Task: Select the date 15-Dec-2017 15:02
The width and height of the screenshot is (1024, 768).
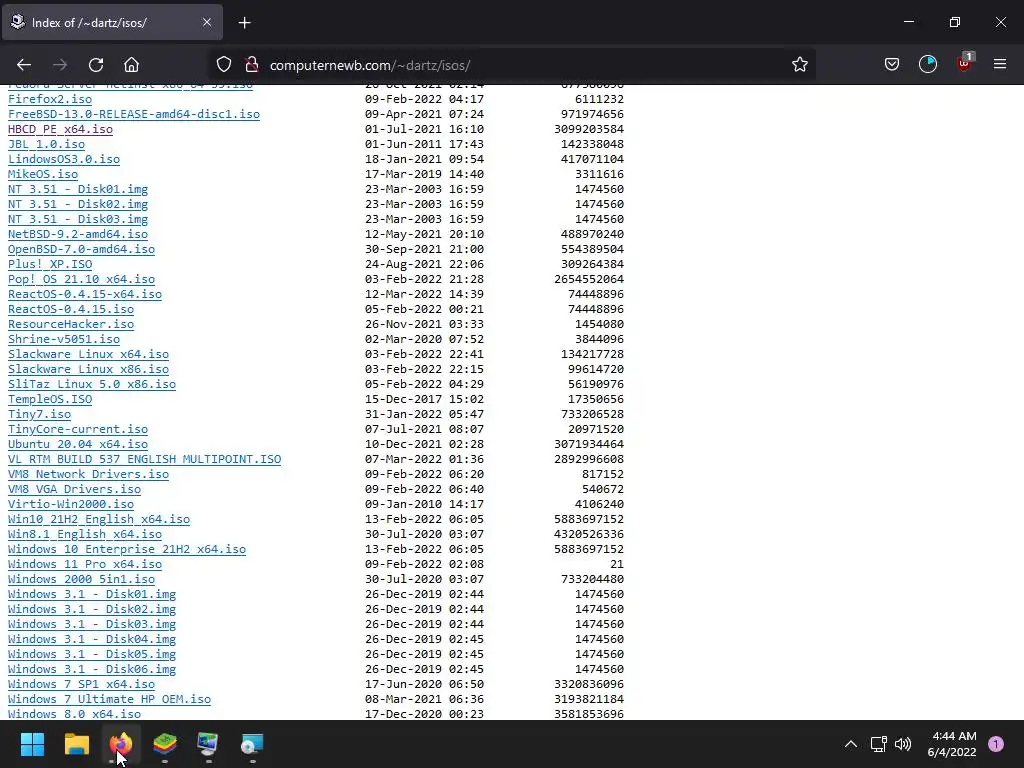Action: click(424, 400)
